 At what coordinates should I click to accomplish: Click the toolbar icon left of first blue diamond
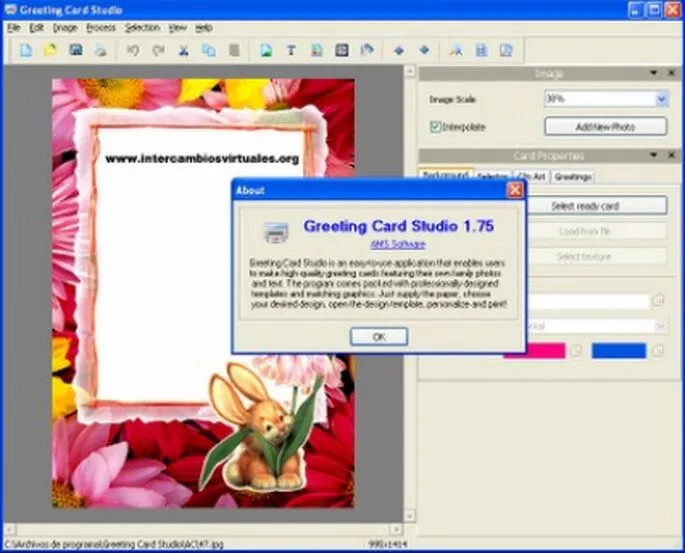(367, 50)
